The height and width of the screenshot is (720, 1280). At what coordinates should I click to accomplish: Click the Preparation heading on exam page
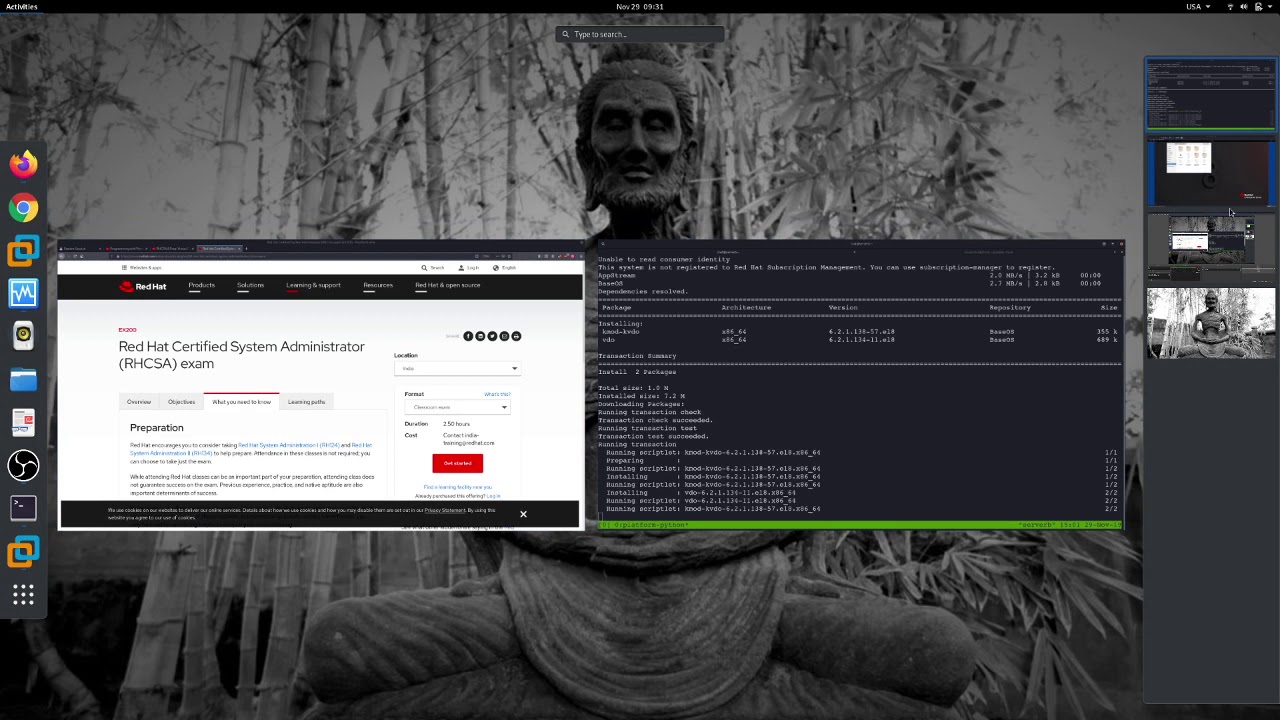coord(157,427)
